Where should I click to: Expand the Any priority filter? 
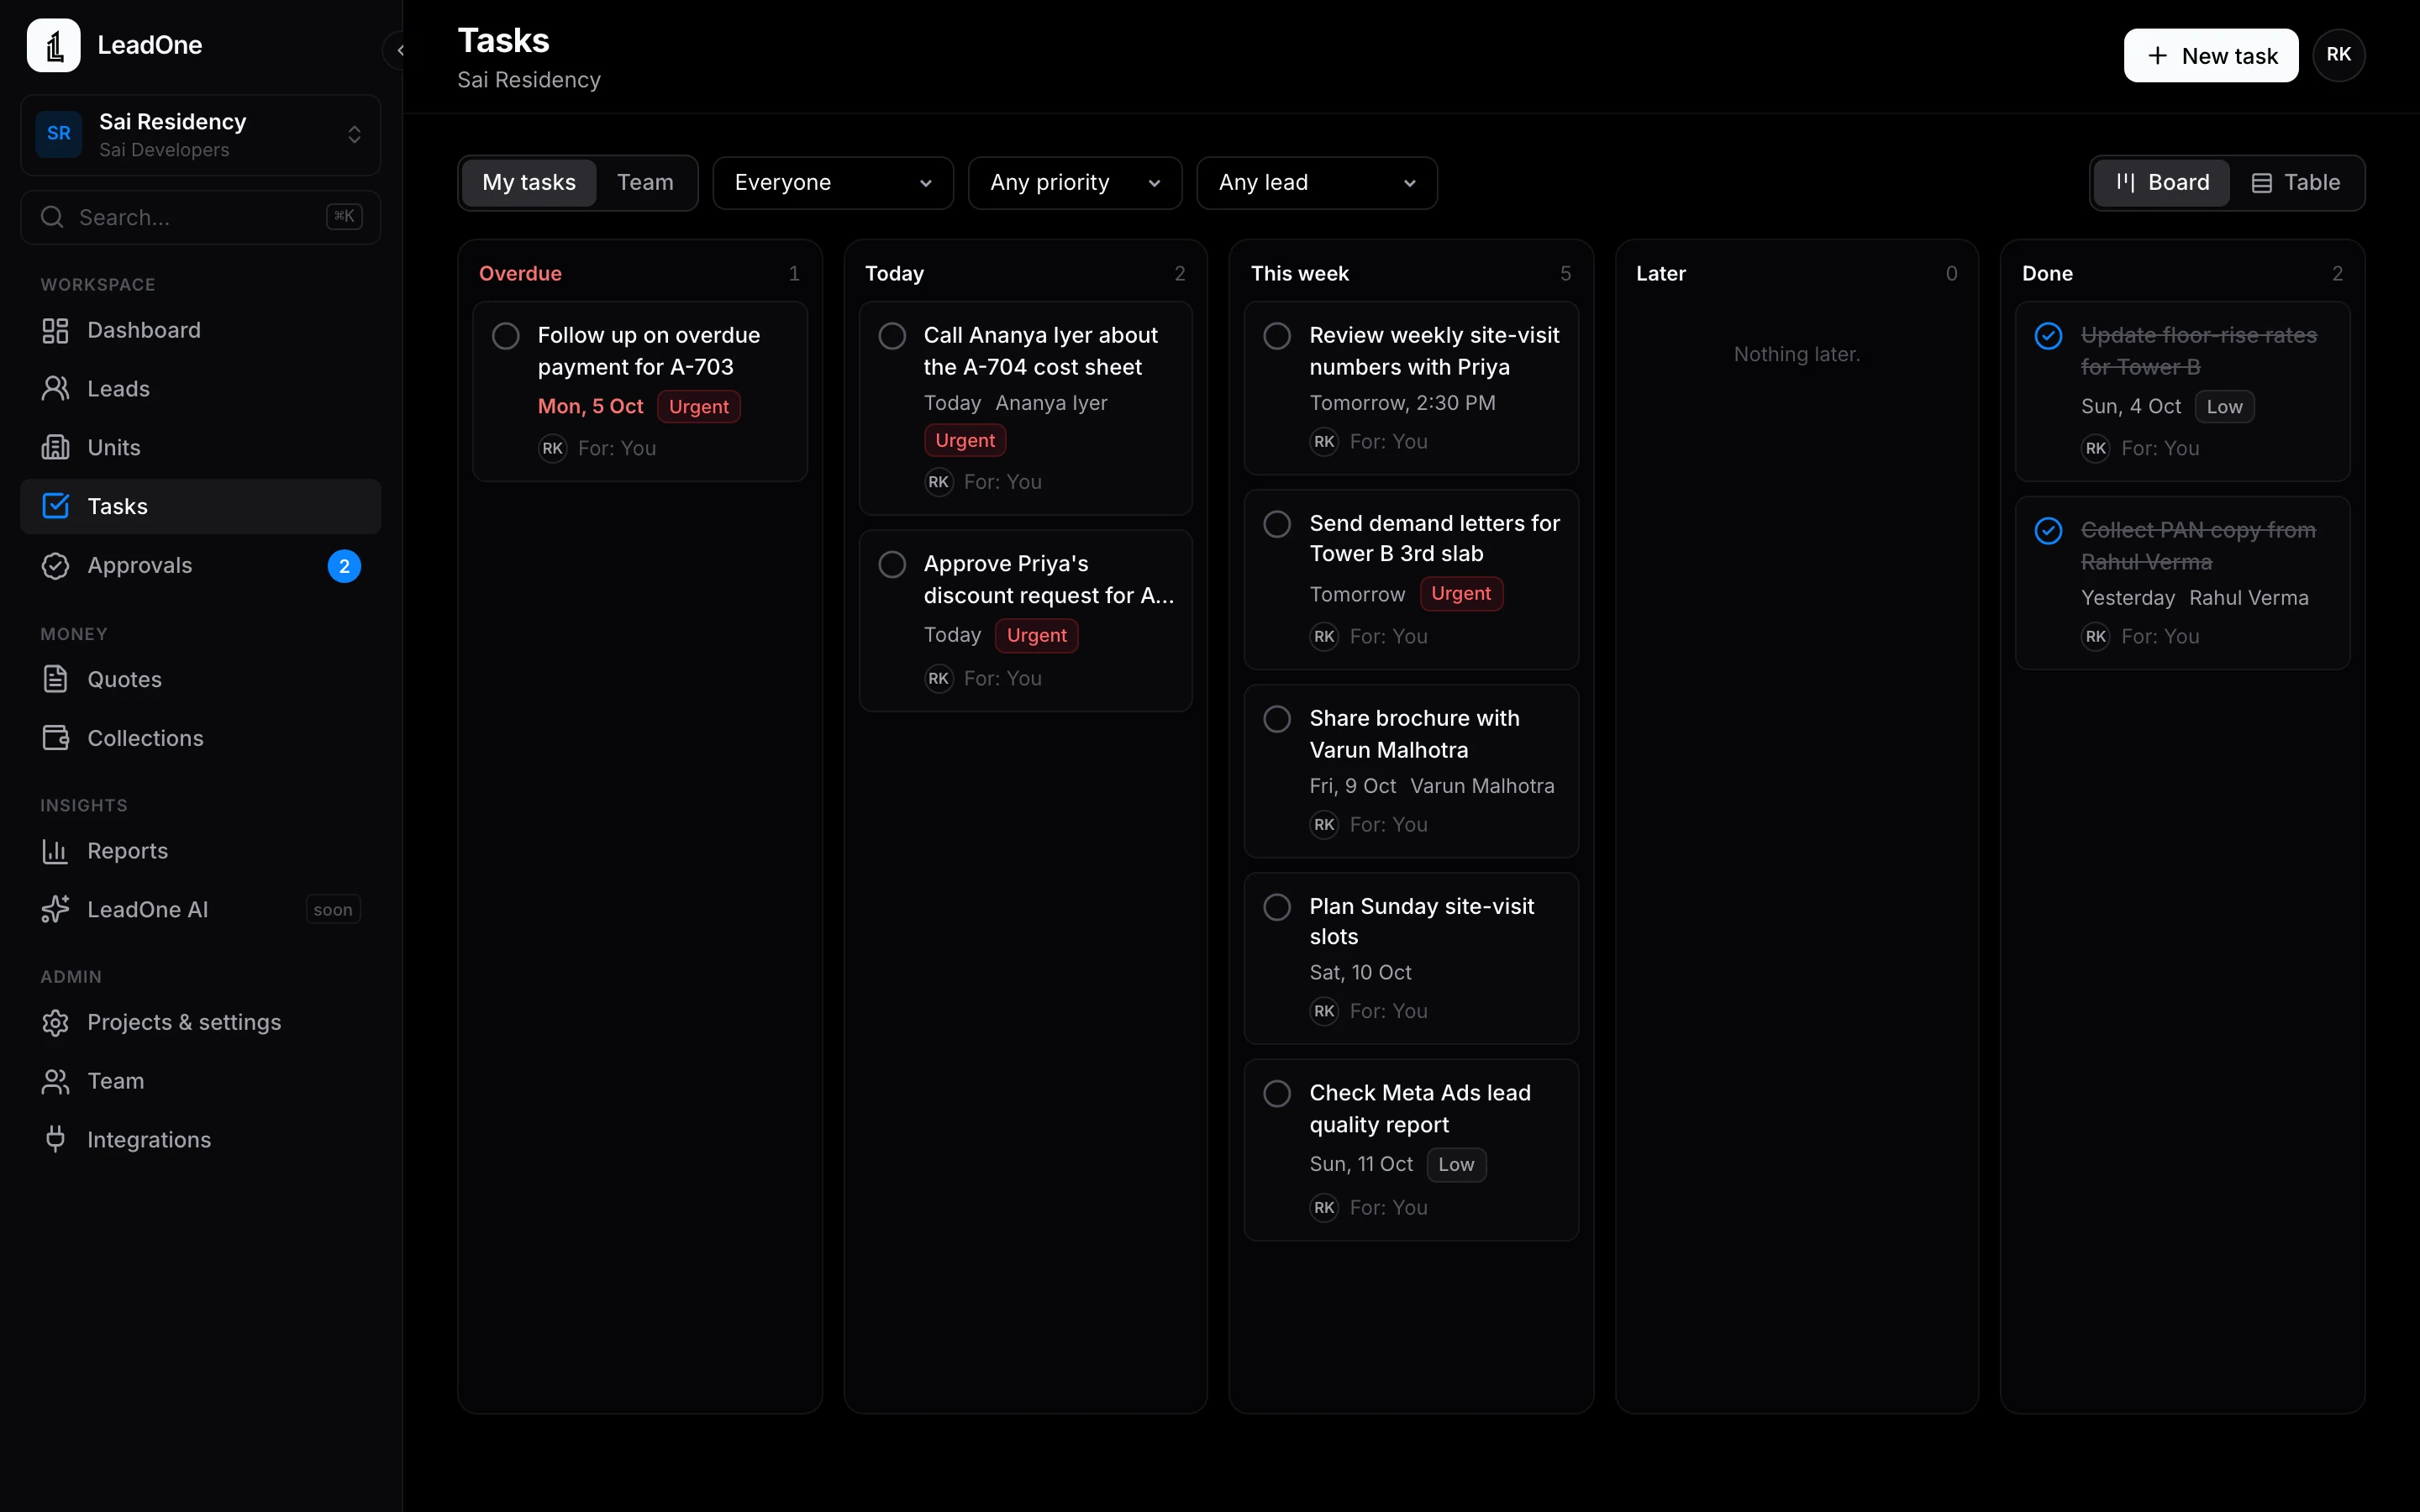1075,183
